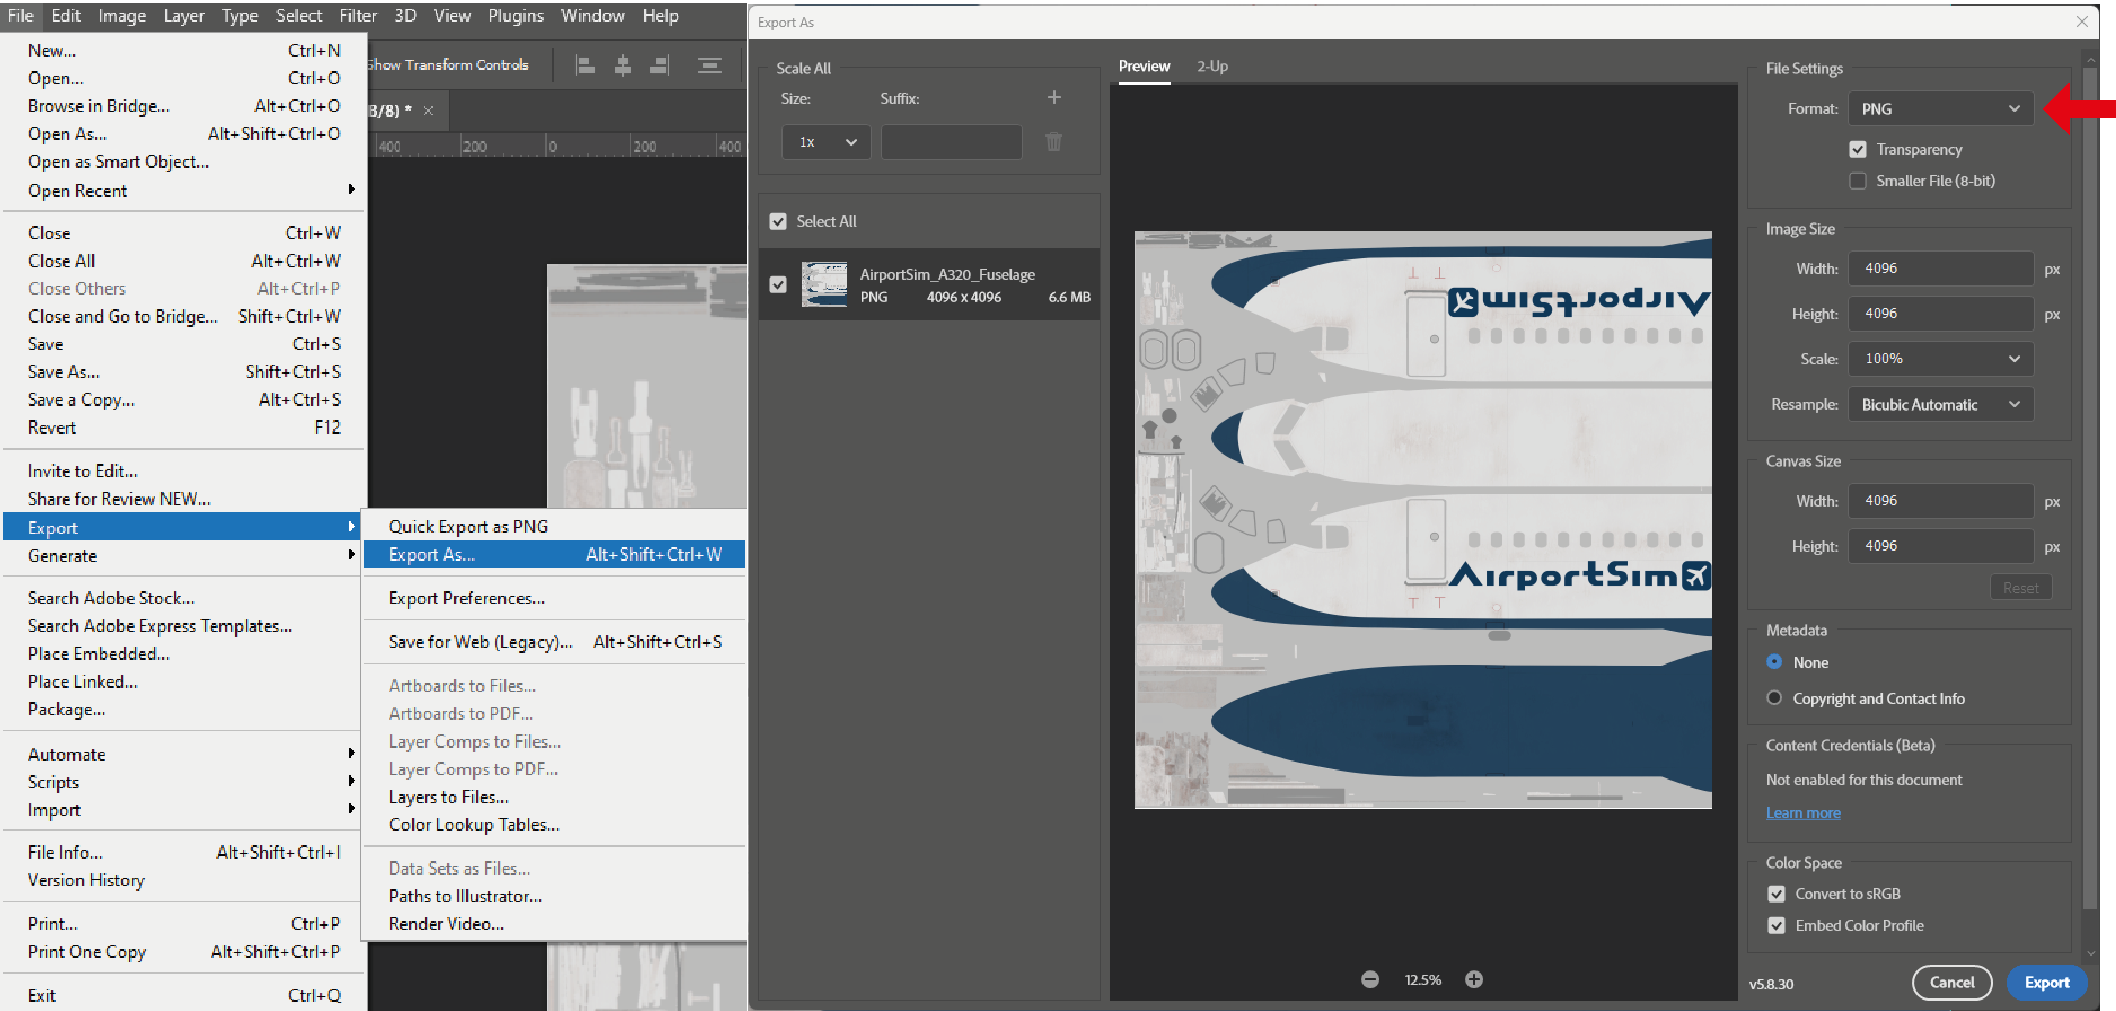
Task: Toggle the Select All checkbox
Action: click(x=778, y=221)
